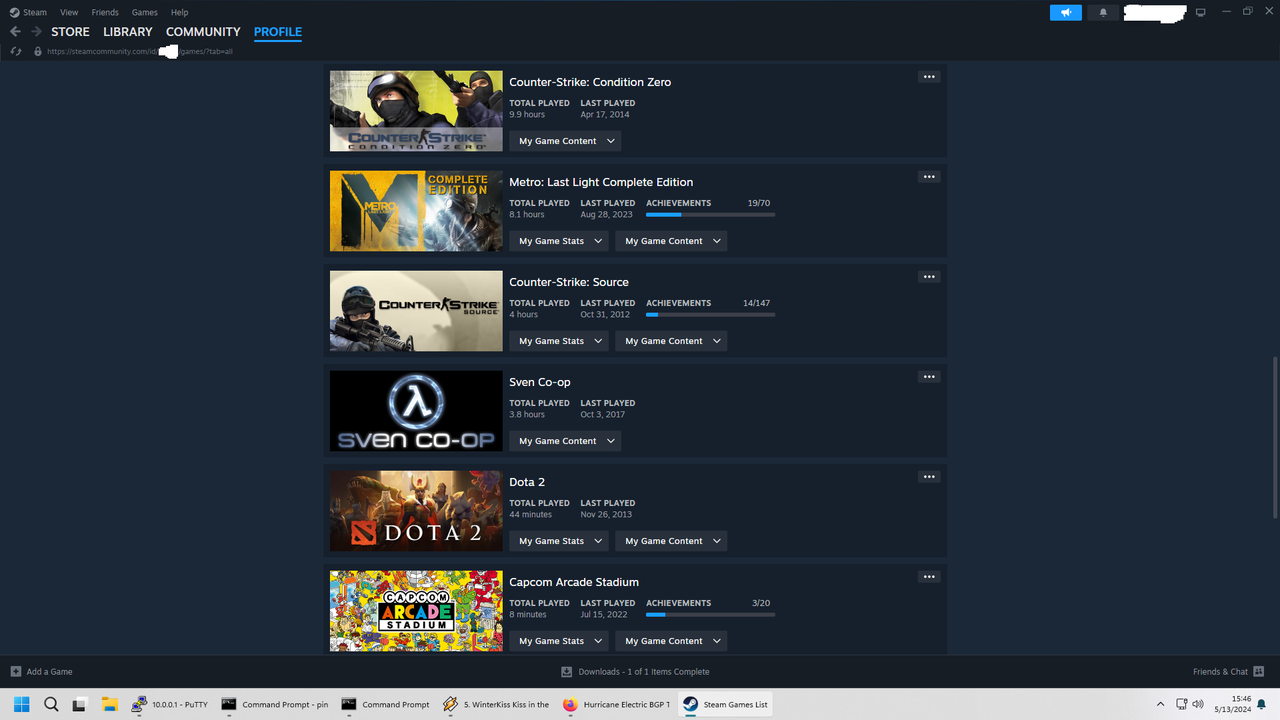This screenshot has width=1280, height=720.
Task: Click Metro: Last Light achievements progress bar
Action: (710, 214)
